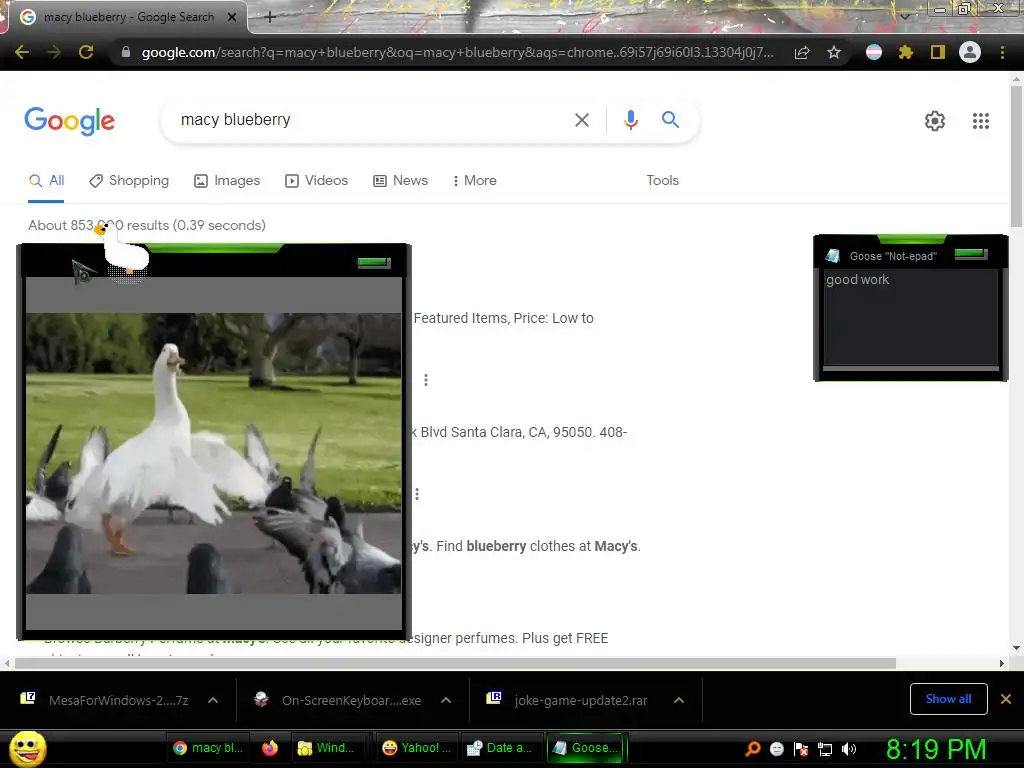Image resolution: width=1024 pixels, height=768 pixels.
Task: Click the browser back arrow
Action: (22, 52)
